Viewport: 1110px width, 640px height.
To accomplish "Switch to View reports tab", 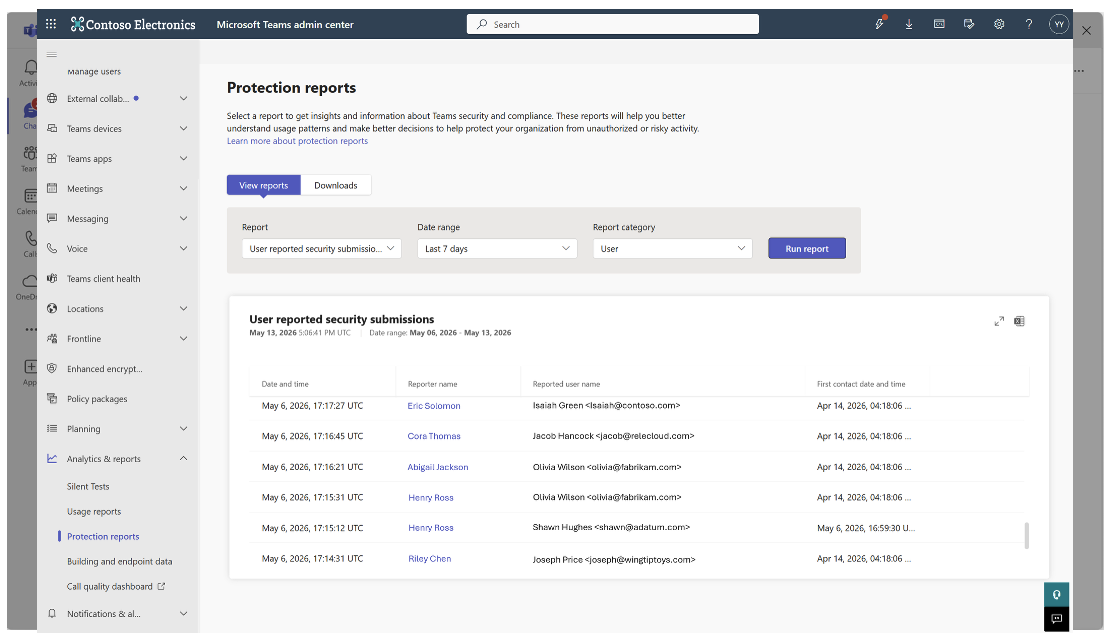I will tap(263, 185).
